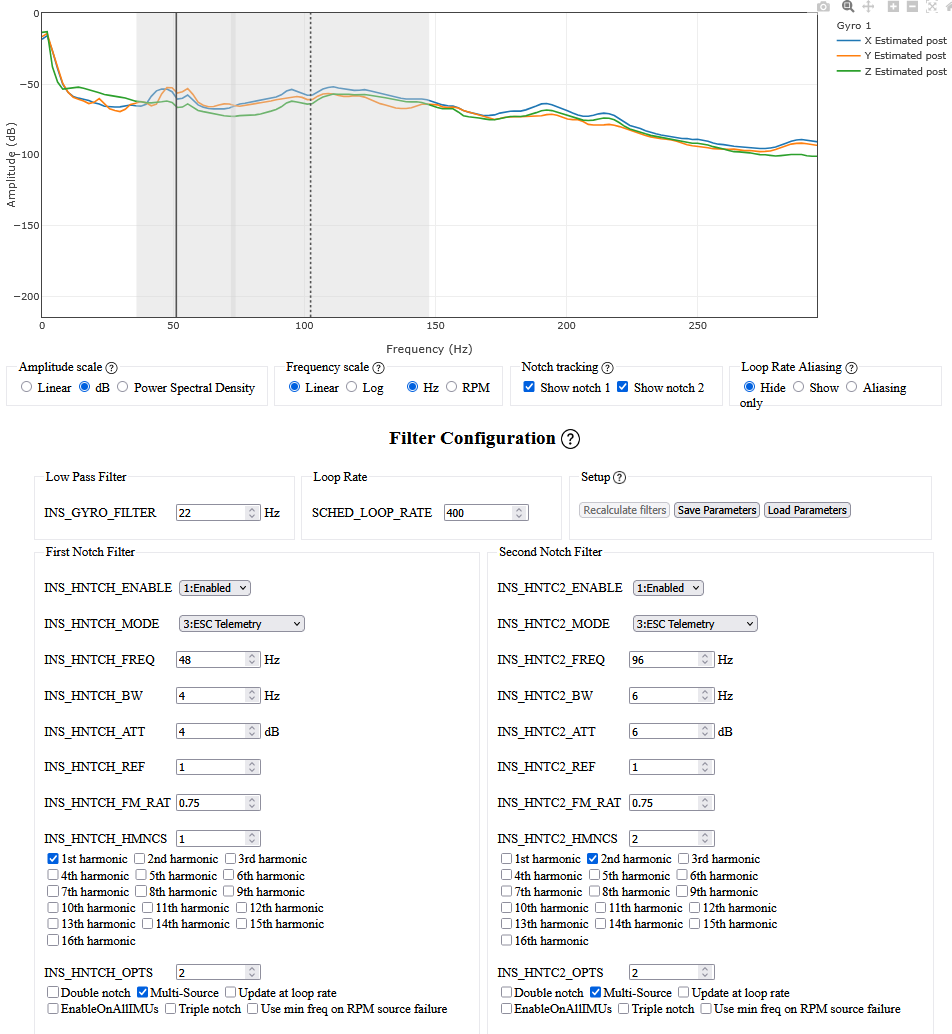The image size is (952, 1034).
Task: Enable Double notch for first notch filter
Action: tap(53, 993)
